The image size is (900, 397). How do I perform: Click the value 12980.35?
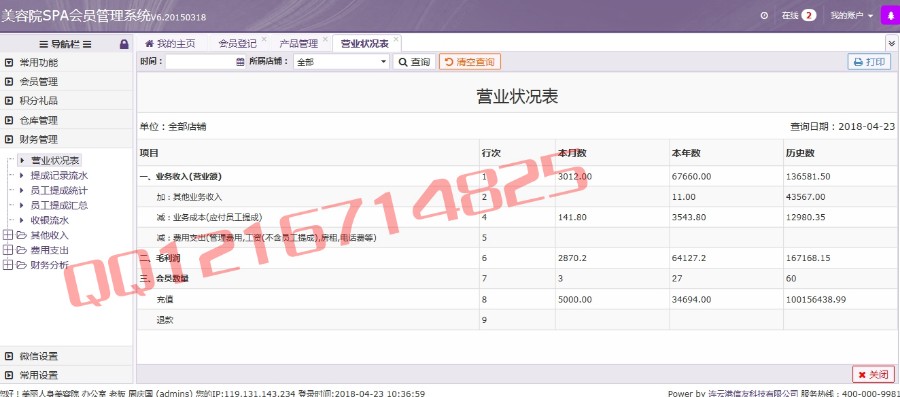click(805, 217)
